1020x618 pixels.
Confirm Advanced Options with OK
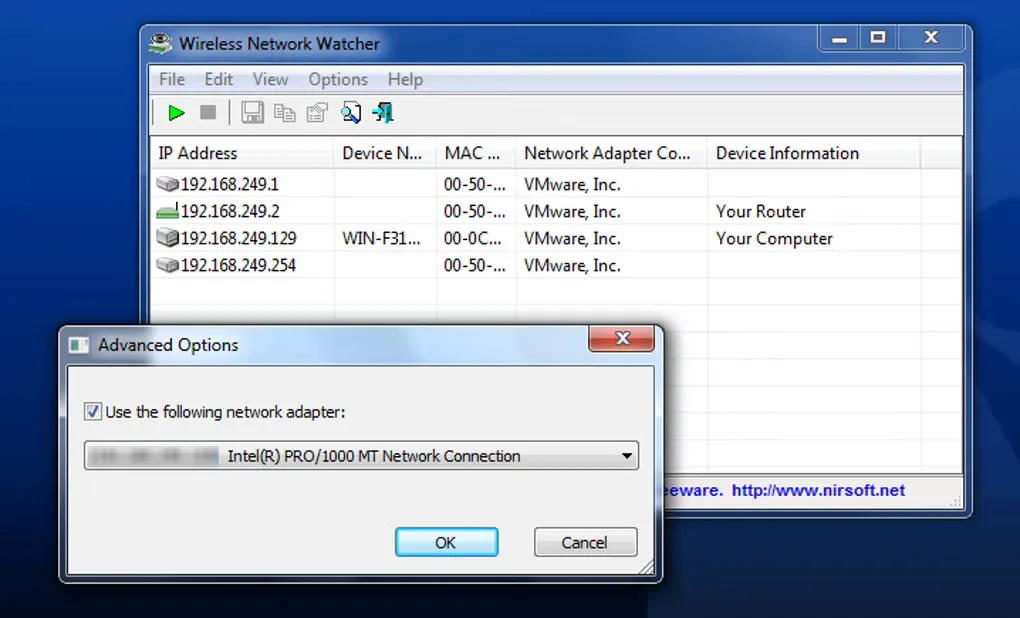coord(446,543)
